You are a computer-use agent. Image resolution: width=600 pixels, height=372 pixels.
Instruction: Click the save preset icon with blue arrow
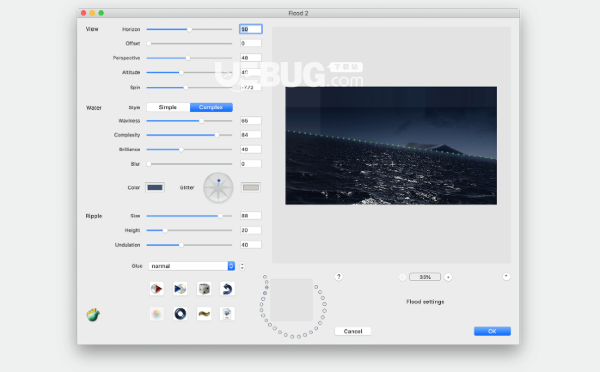pos(180,289)
